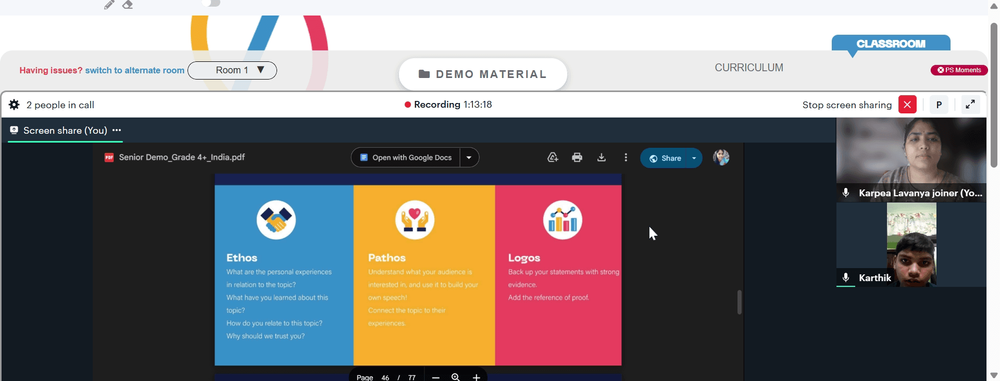This screenshot has width=1000, height=381.
Task: Click text Why should we trust you?
Action: [265, 336]
